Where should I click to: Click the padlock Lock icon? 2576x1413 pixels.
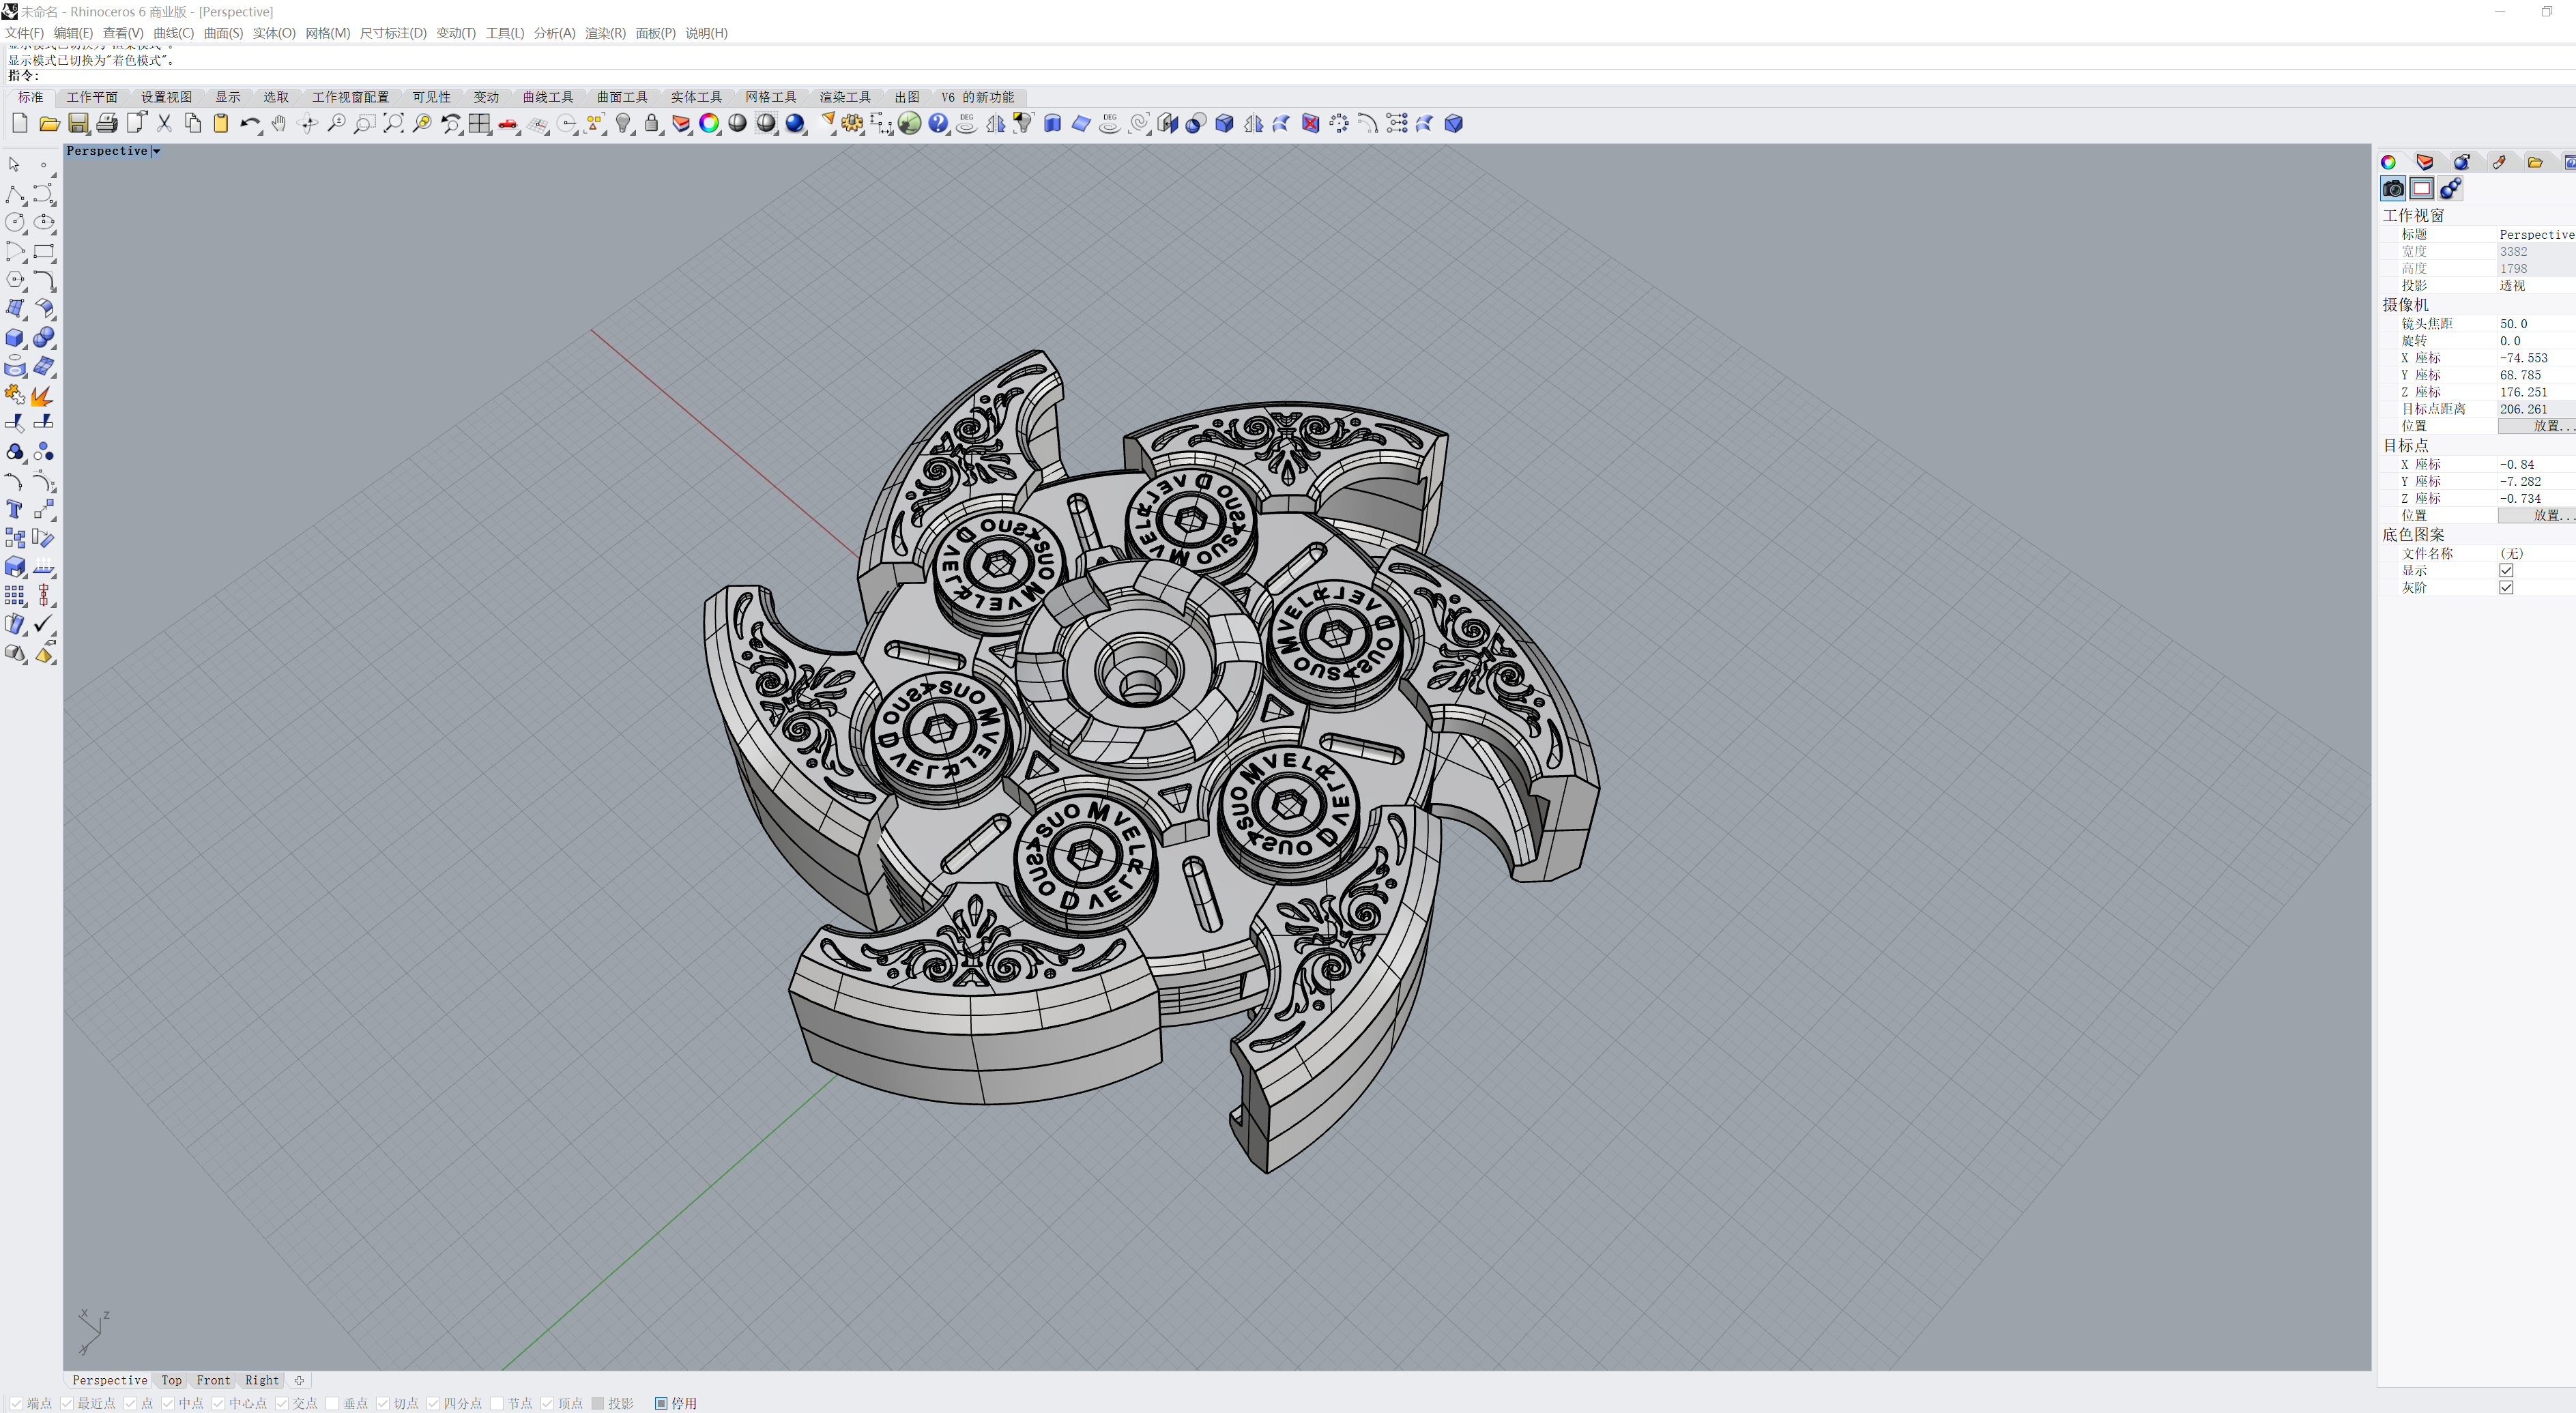[652, 123]
